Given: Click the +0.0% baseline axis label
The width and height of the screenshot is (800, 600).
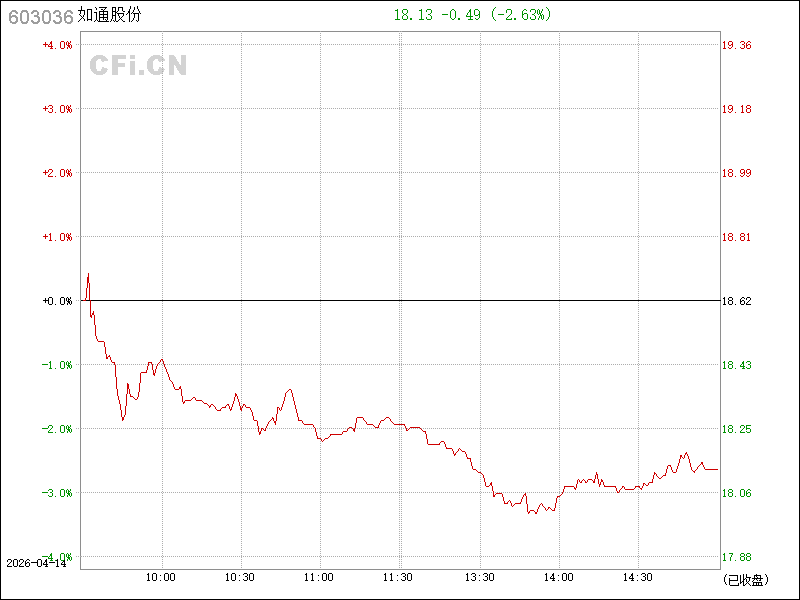Looking at the screenshot, I should [57, 301].
